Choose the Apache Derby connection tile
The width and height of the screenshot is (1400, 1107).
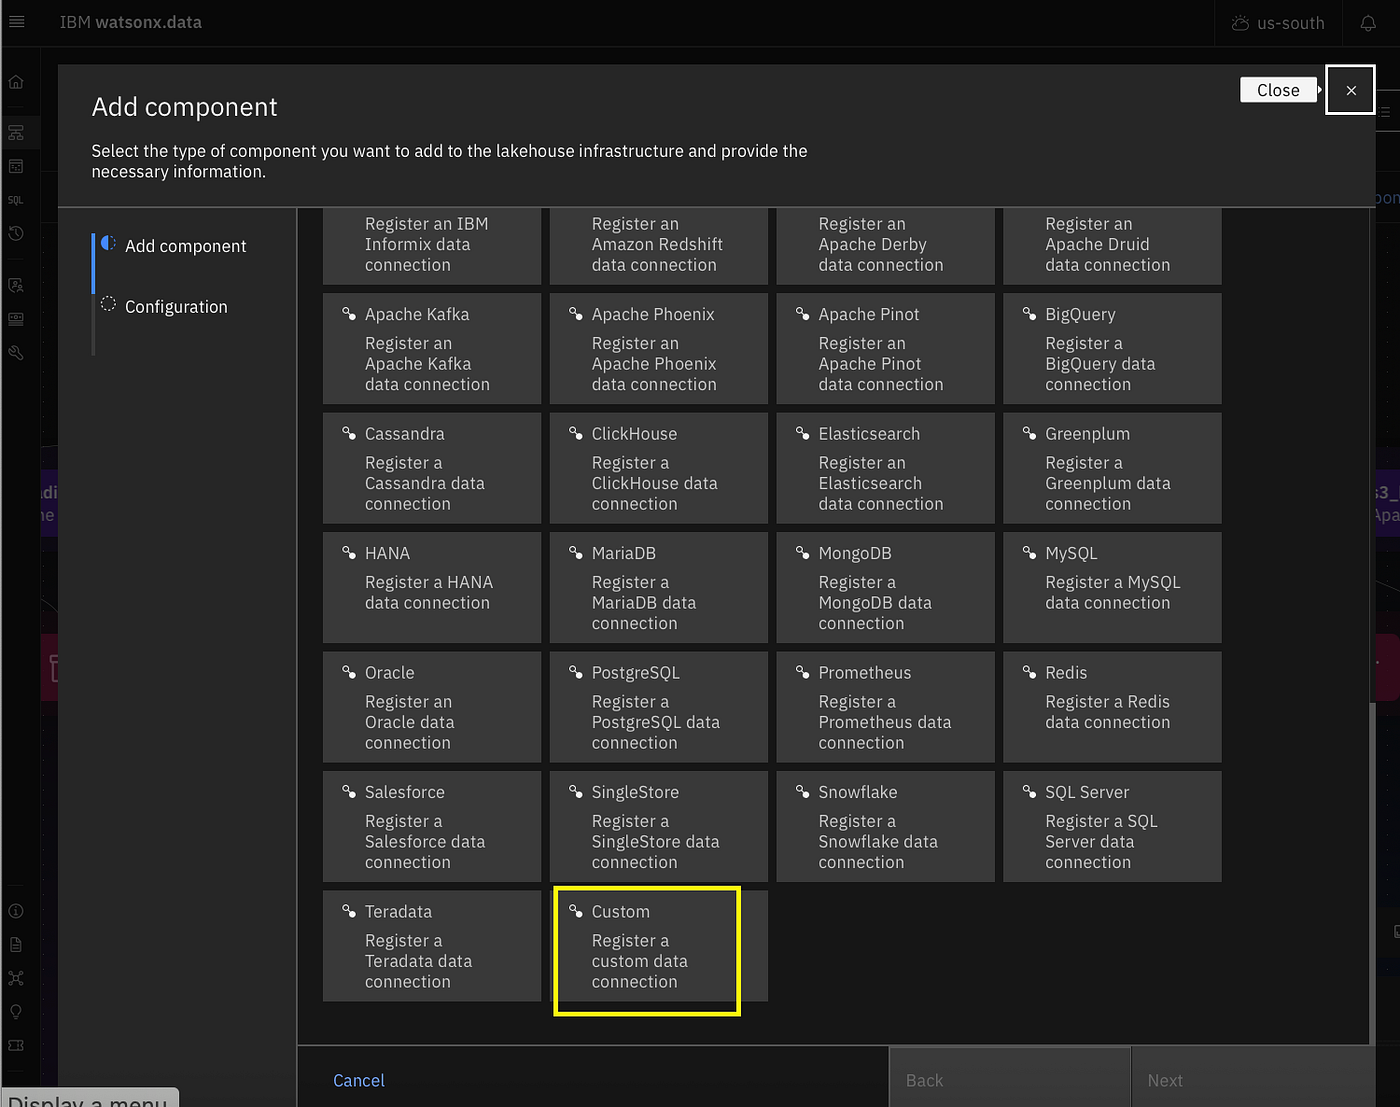(886, 246)
